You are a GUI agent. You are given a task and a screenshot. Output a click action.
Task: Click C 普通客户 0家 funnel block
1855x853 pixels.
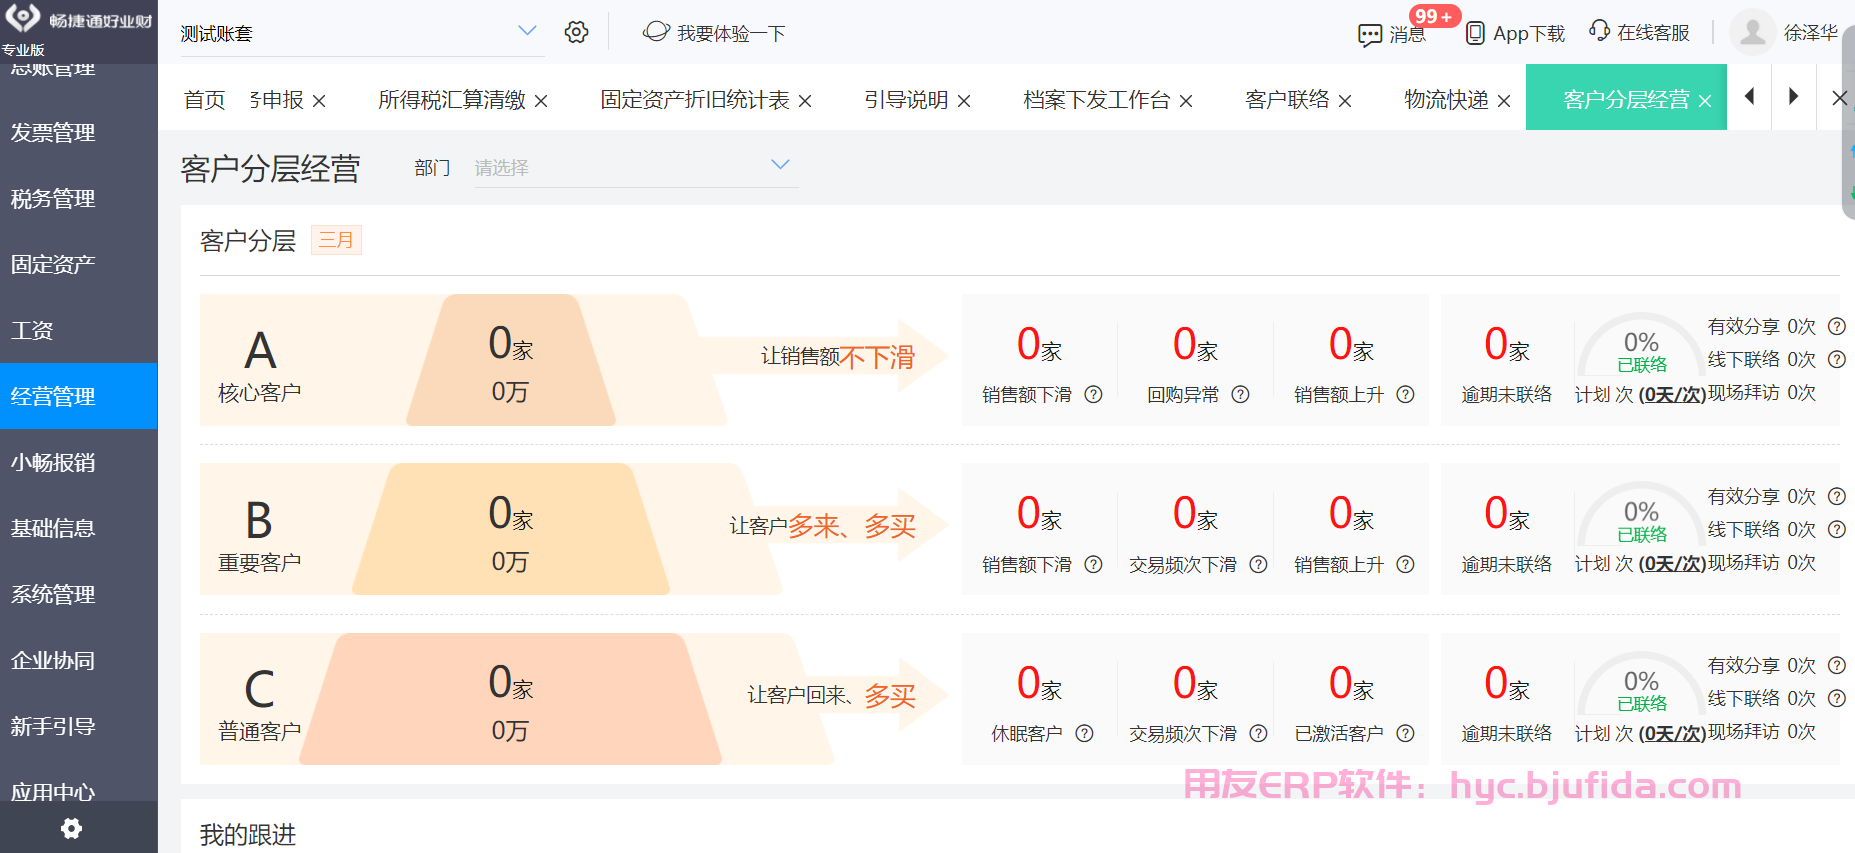pos(510,699)
